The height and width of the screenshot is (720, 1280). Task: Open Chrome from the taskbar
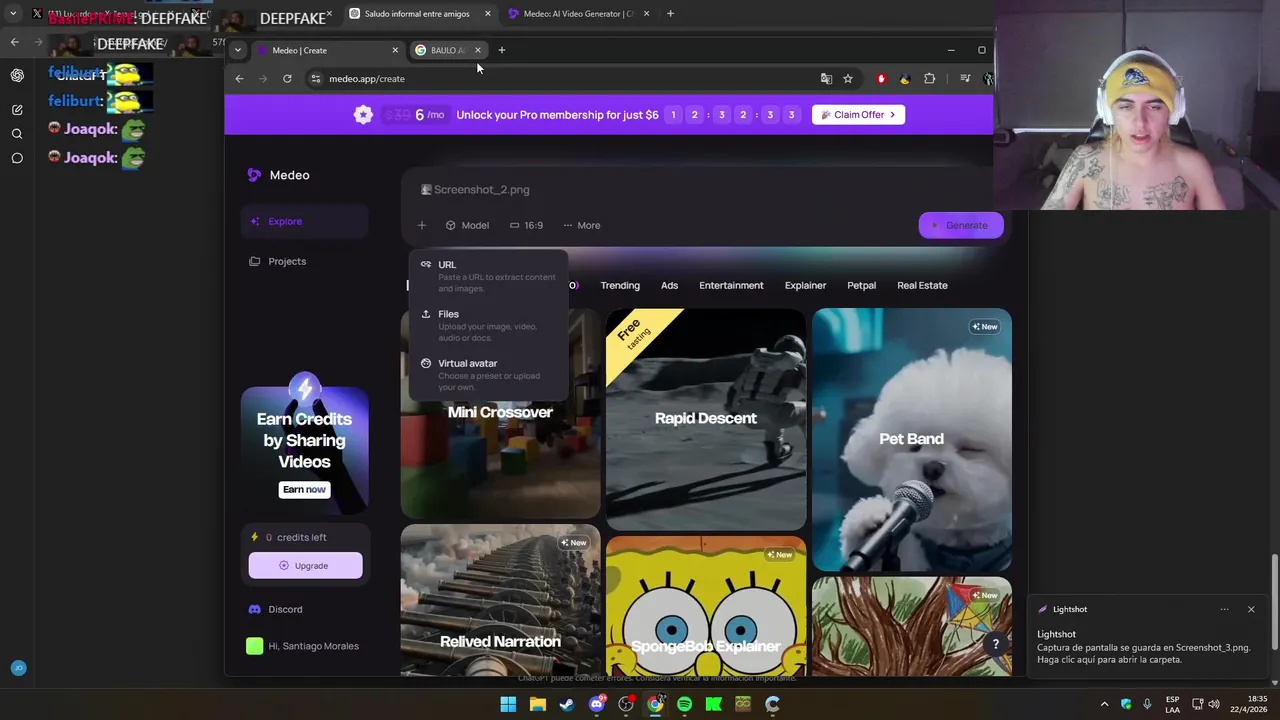pos(655,704)
